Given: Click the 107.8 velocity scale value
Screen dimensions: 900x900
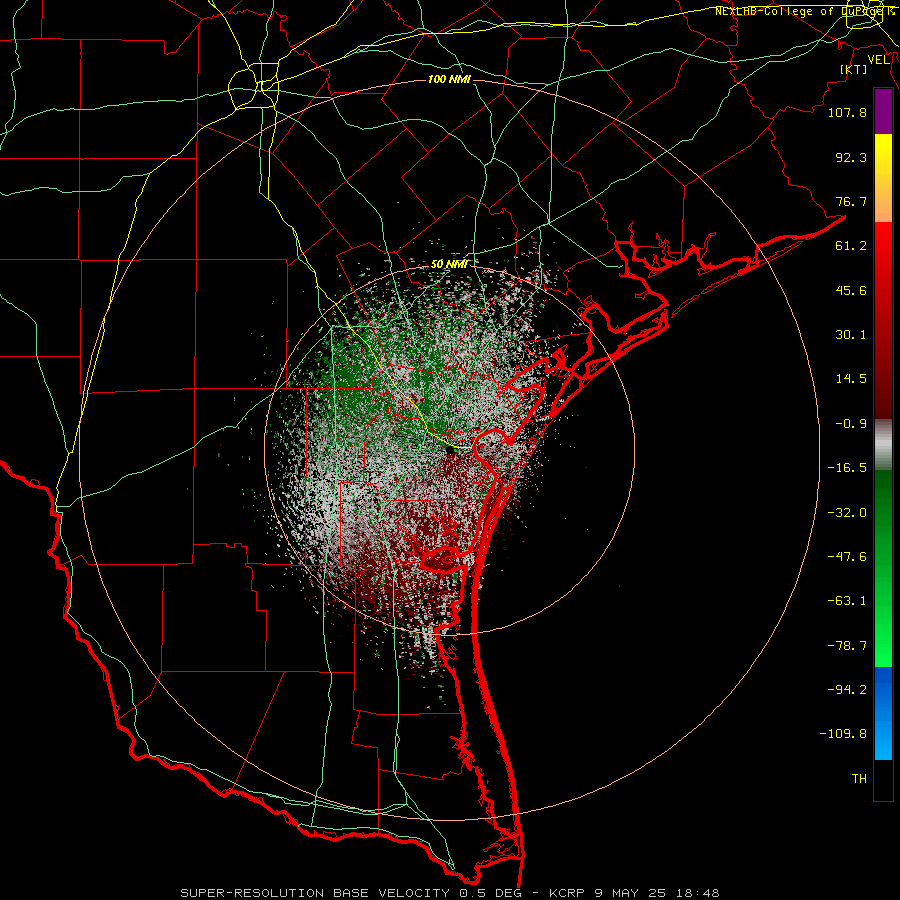Looking at the screenshot, I should (x=847, y=112).
